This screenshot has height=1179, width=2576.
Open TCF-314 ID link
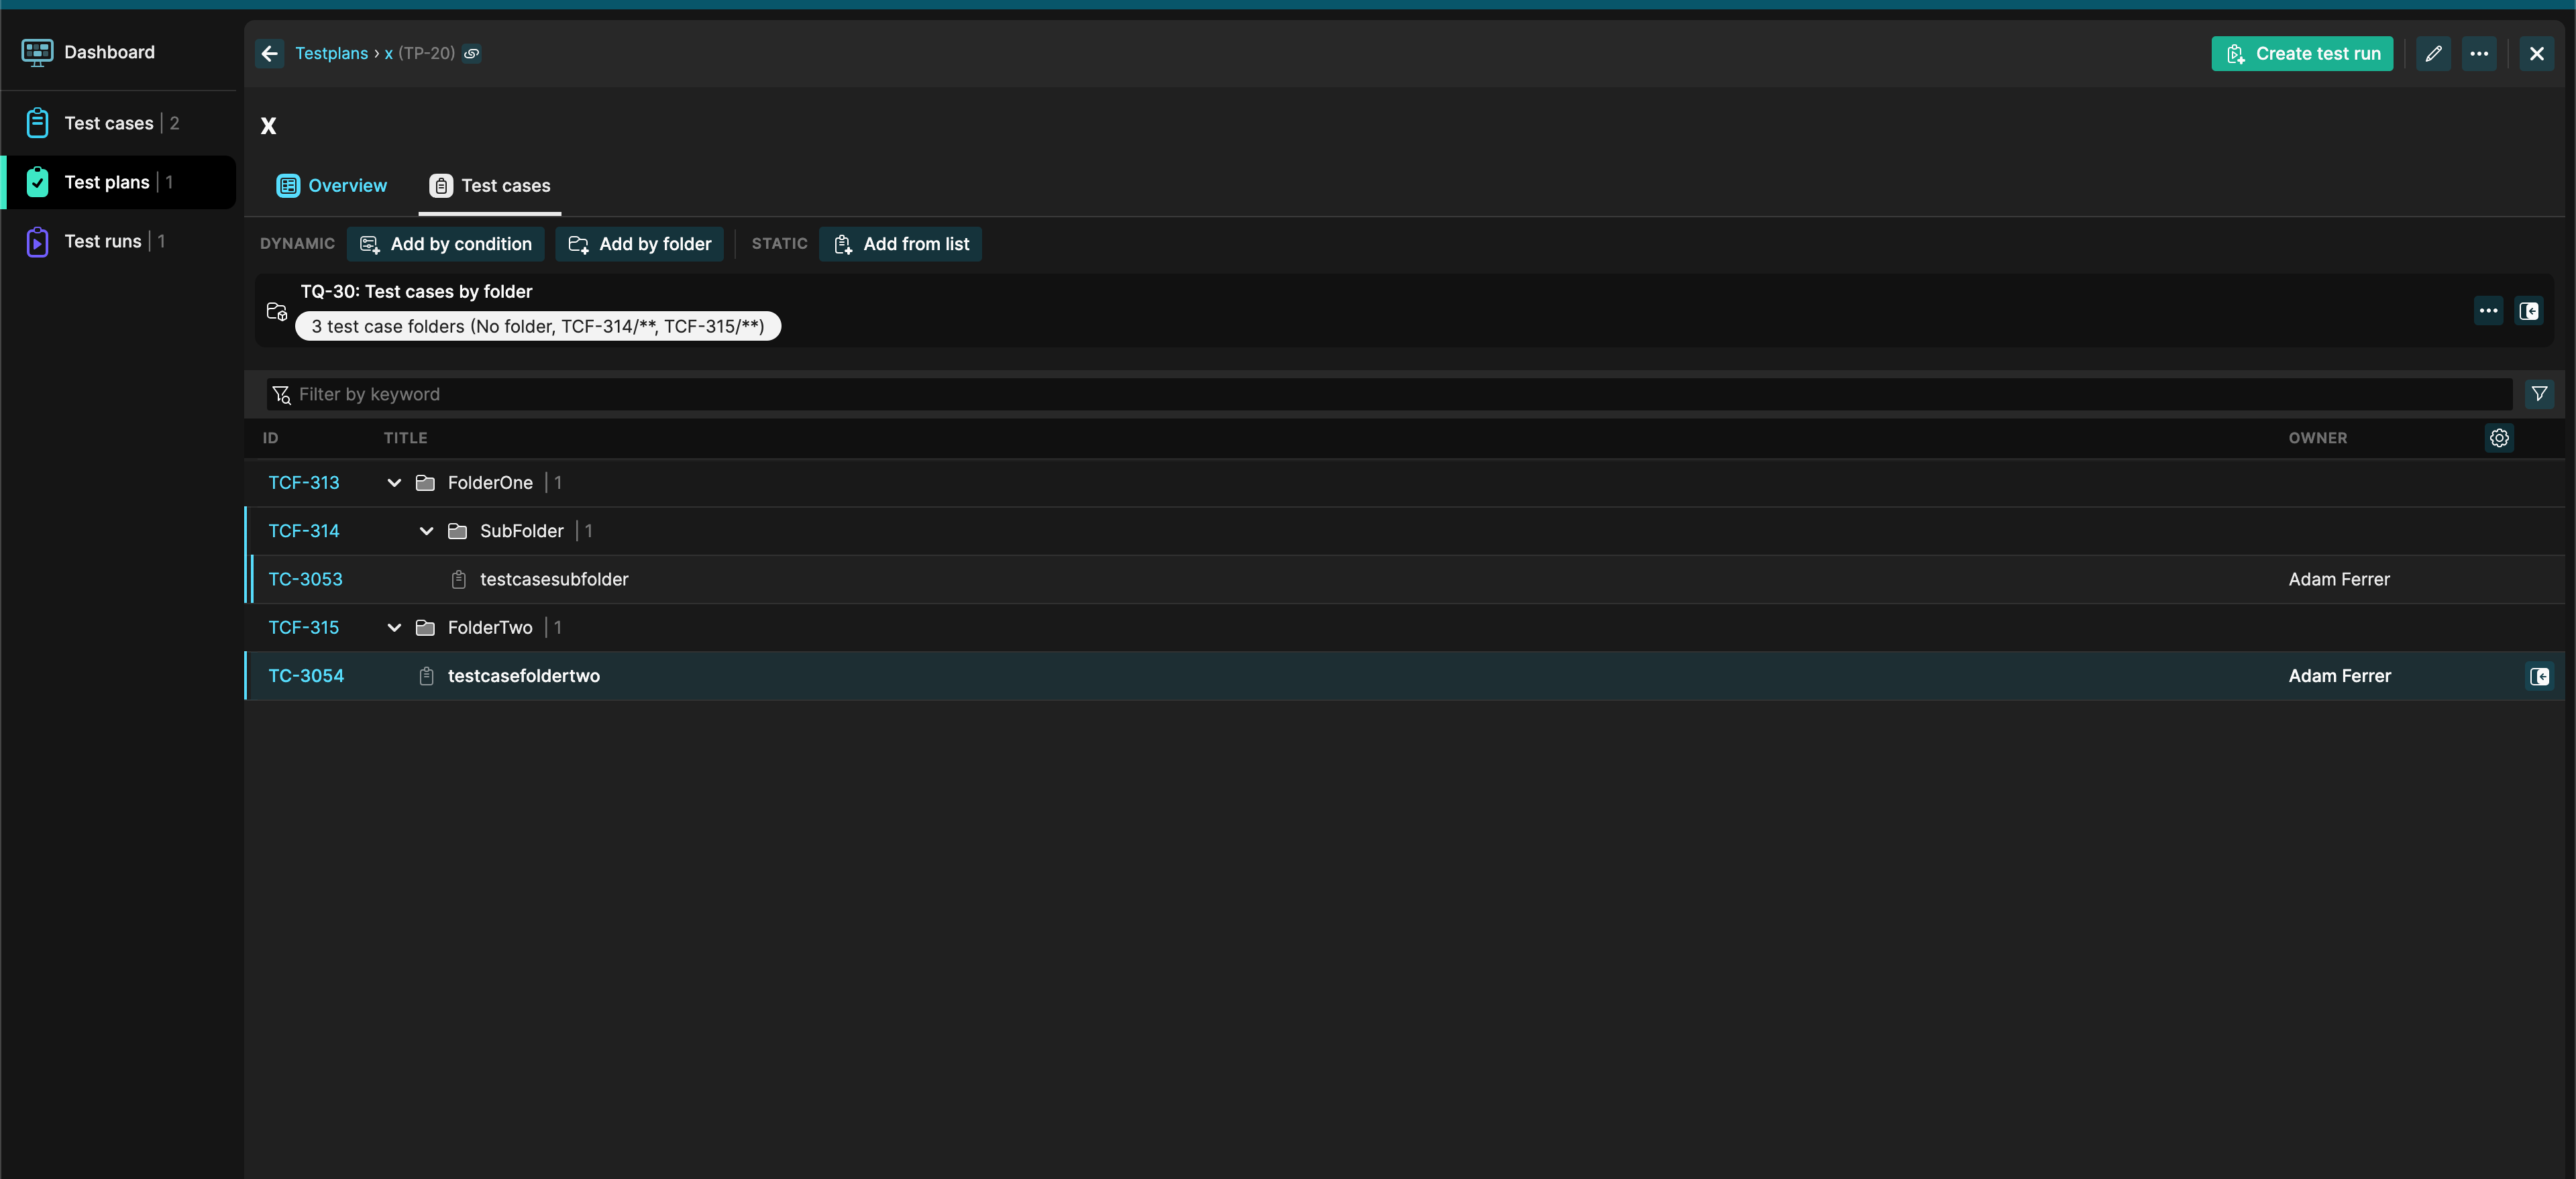tap(304, 531)
